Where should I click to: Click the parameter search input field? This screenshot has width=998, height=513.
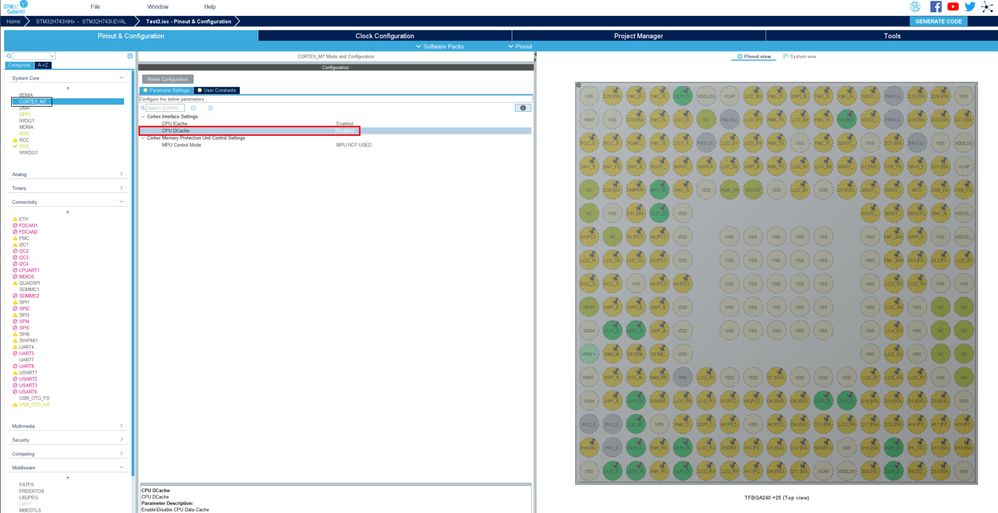pos(165,108)
